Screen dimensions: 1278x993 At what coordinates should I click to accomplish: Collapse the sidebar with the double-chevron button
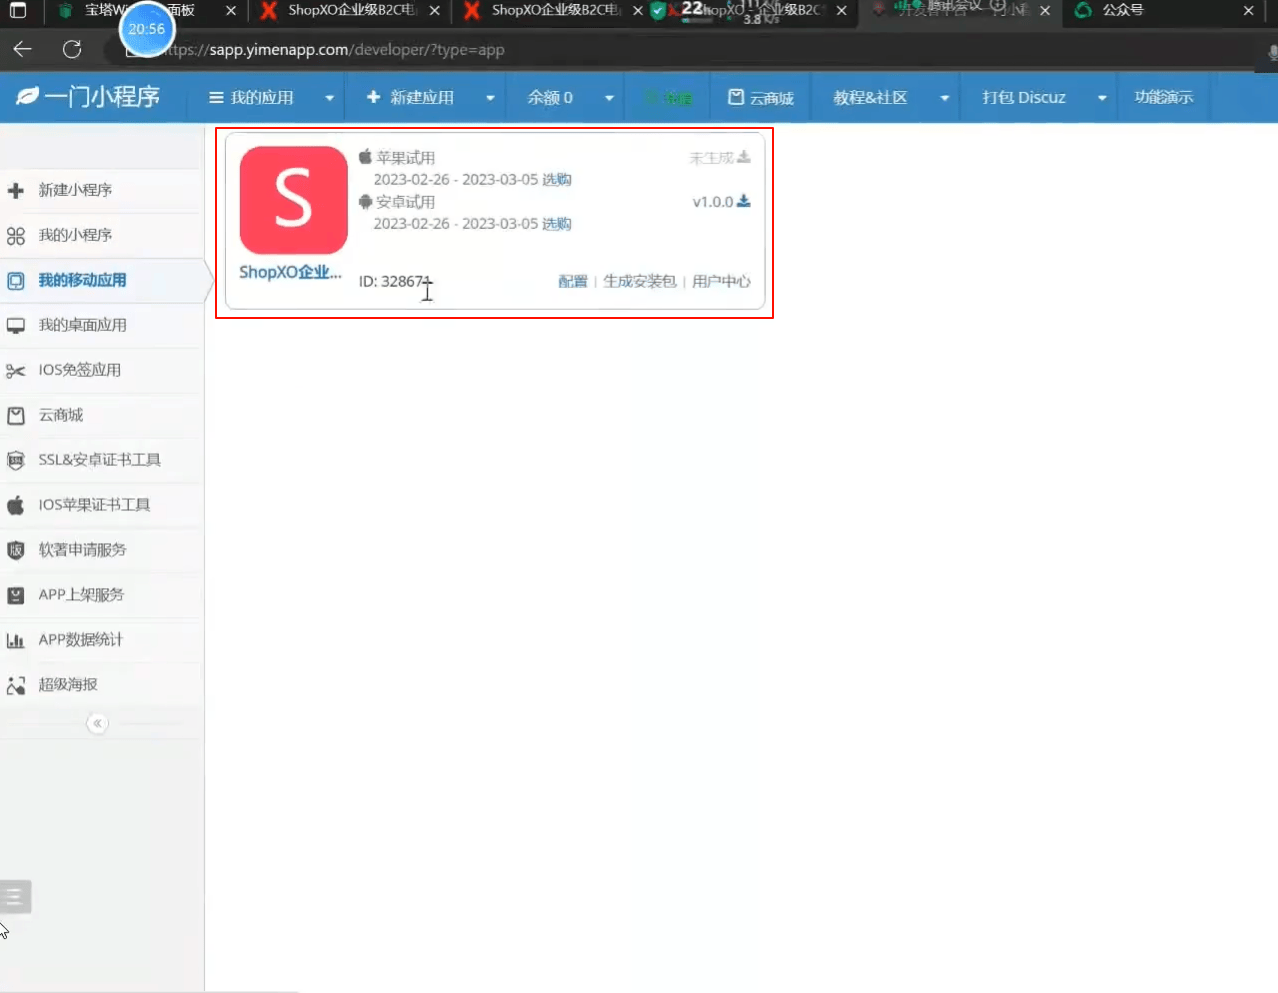tap(97, 723)
